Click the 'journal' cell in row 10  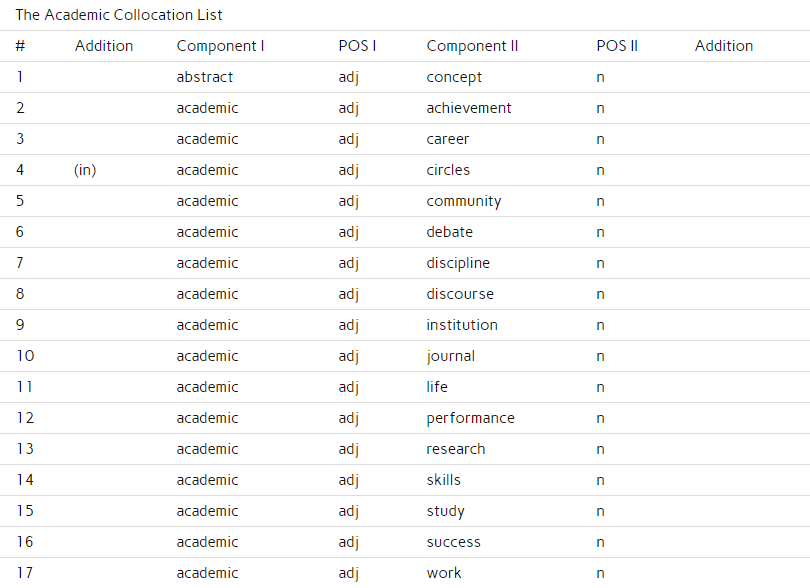point(450,357)
